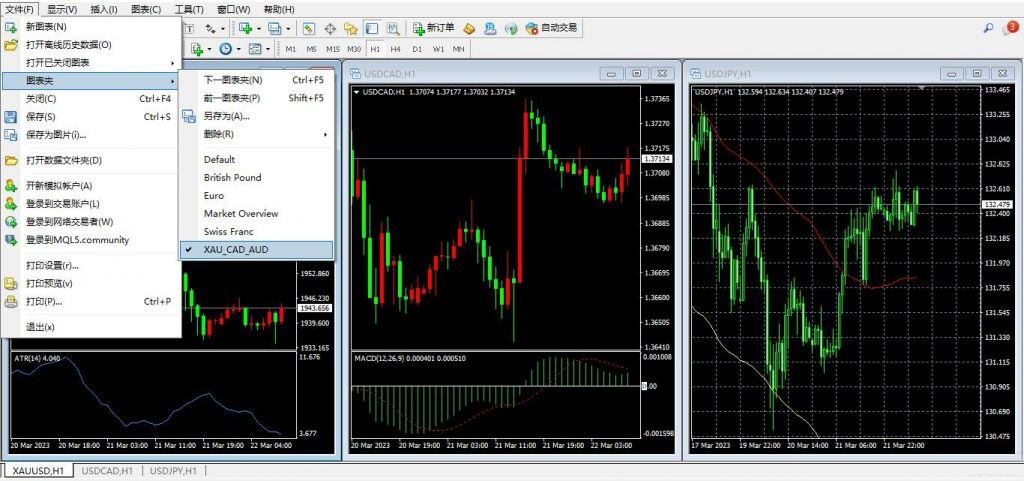Choose 保存为图片 menu item
This screenshot has width=1024, height=481.
(x=91, y=135)
